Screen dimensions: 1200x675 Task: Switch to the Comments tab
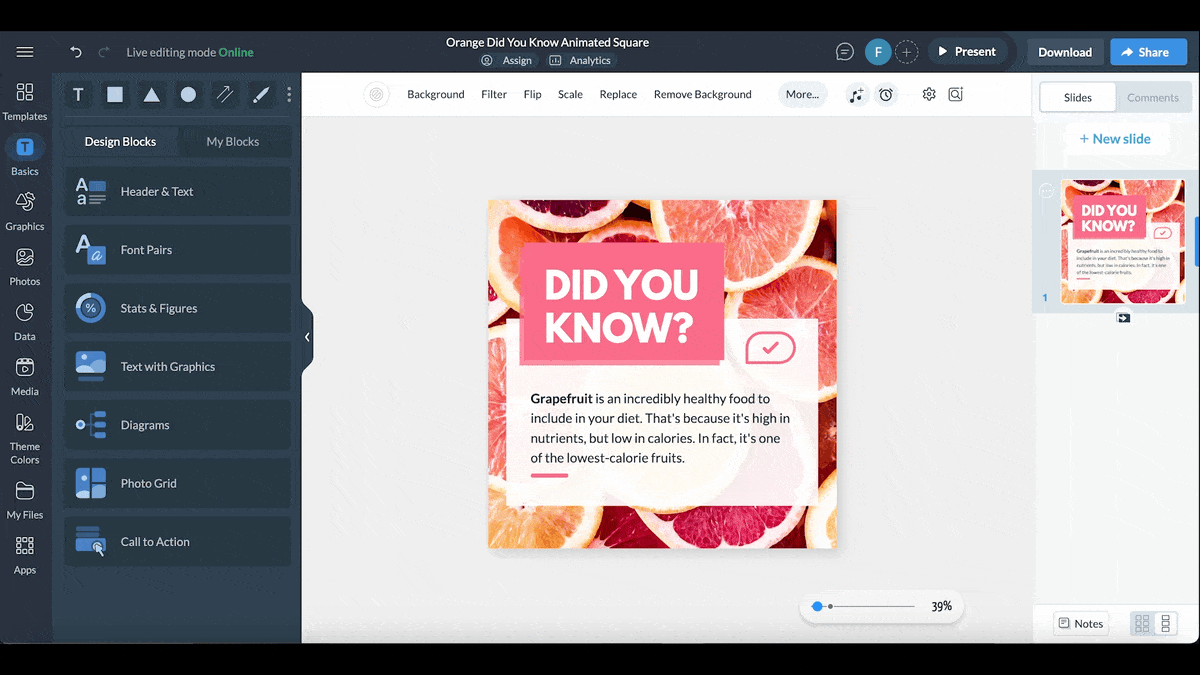[x=1152, y=97]
